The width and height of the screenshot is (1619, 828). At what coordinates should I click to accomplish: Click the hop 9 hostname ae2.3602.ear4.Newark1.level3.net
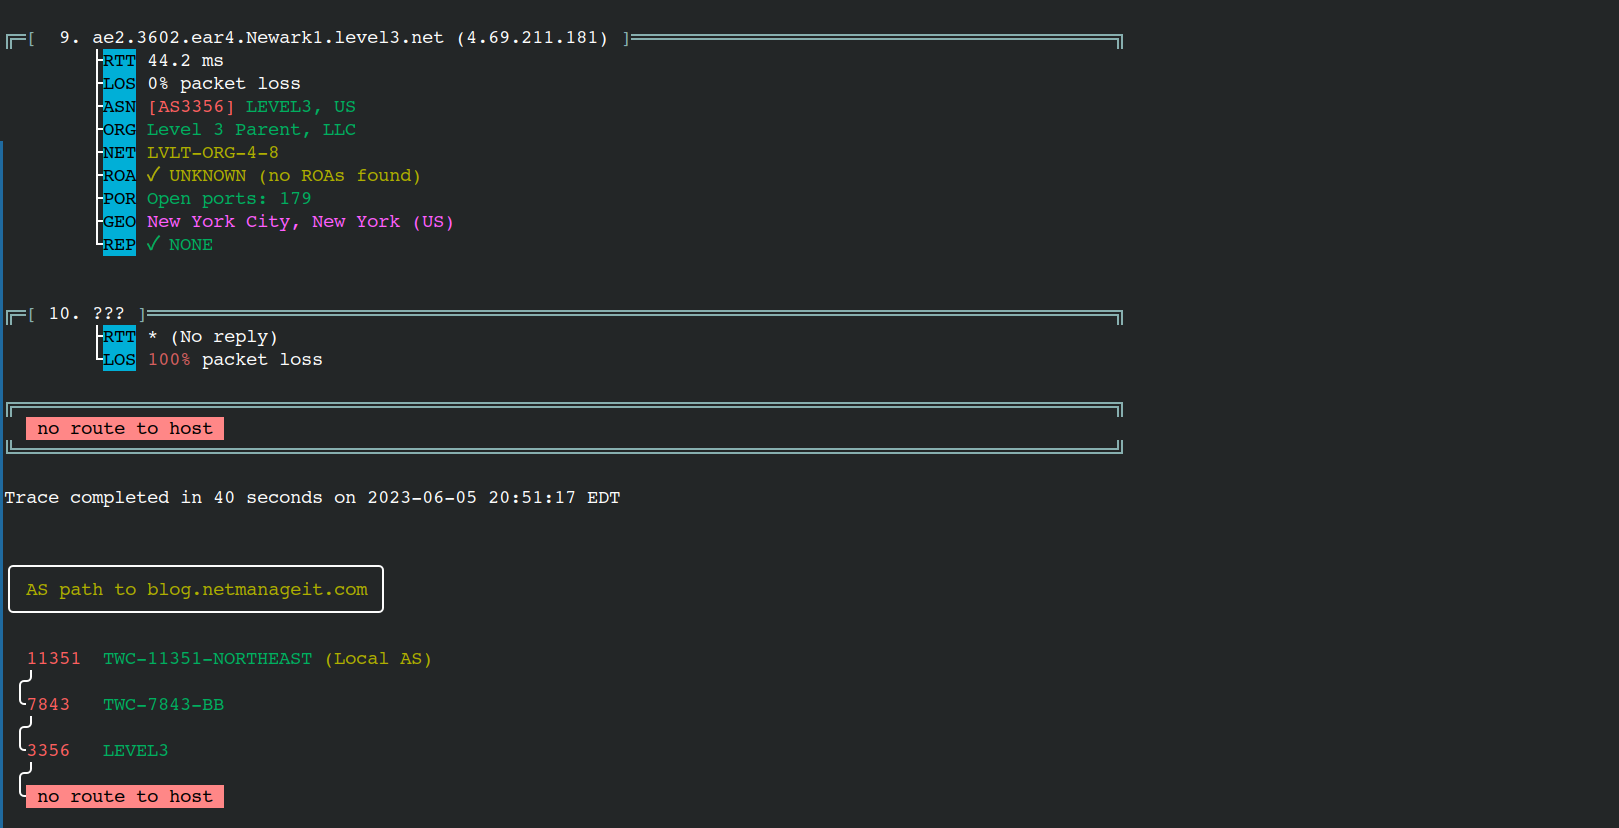coord(267,38)
